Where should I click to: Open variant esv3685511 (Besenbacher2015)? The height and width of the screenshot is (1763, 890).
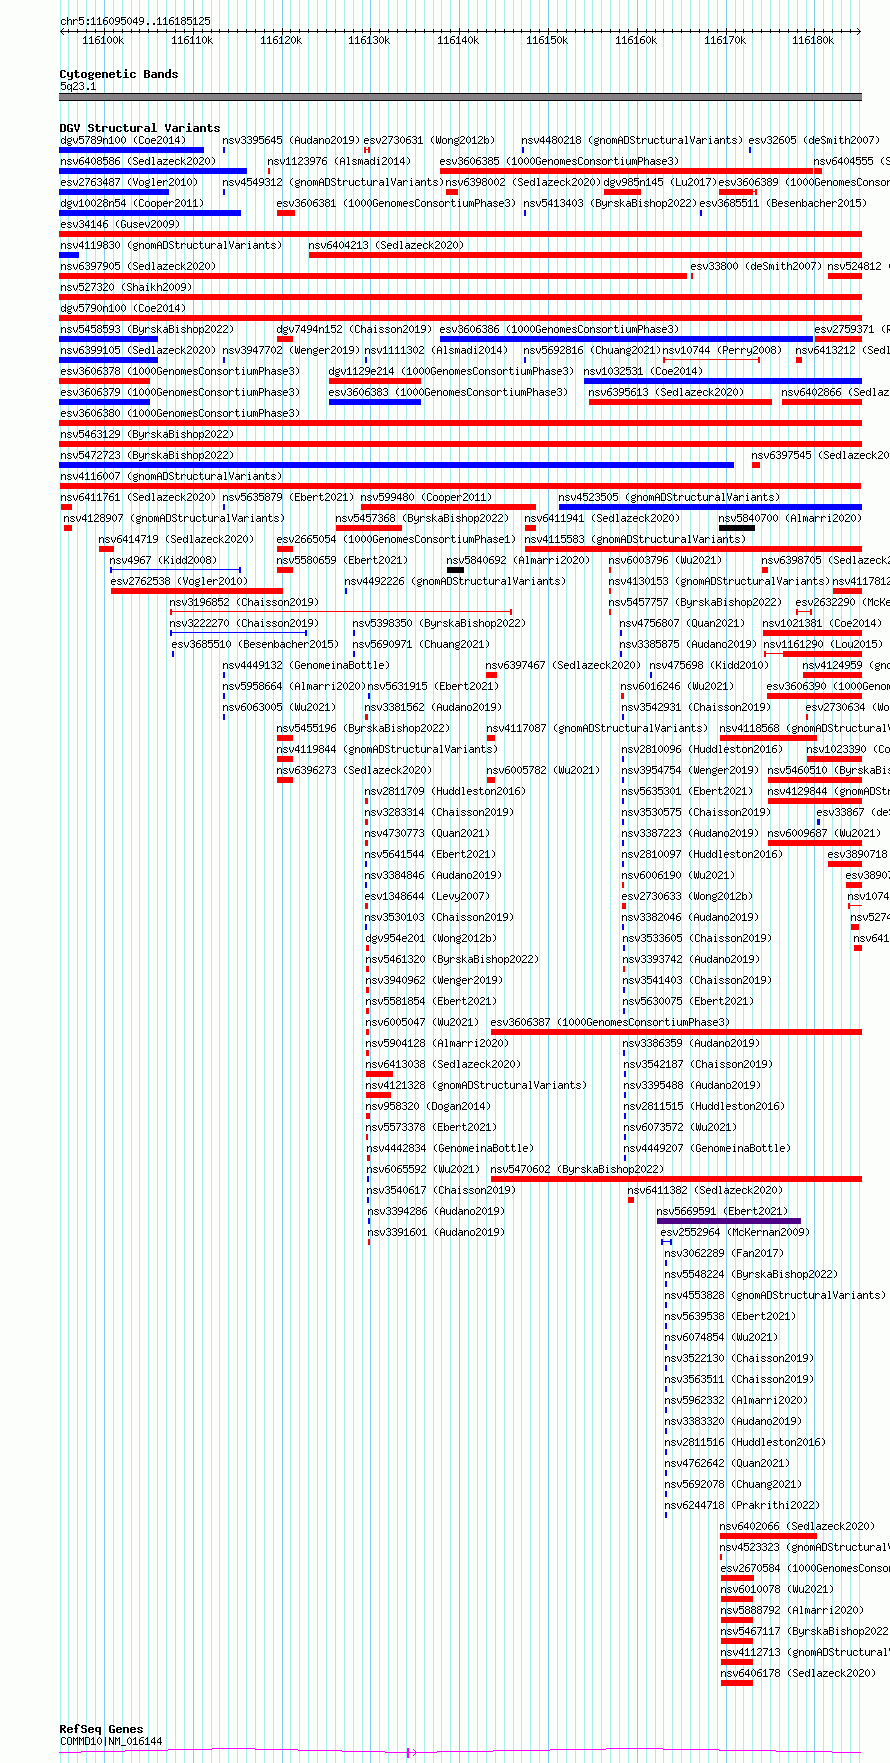coord(783,203)
